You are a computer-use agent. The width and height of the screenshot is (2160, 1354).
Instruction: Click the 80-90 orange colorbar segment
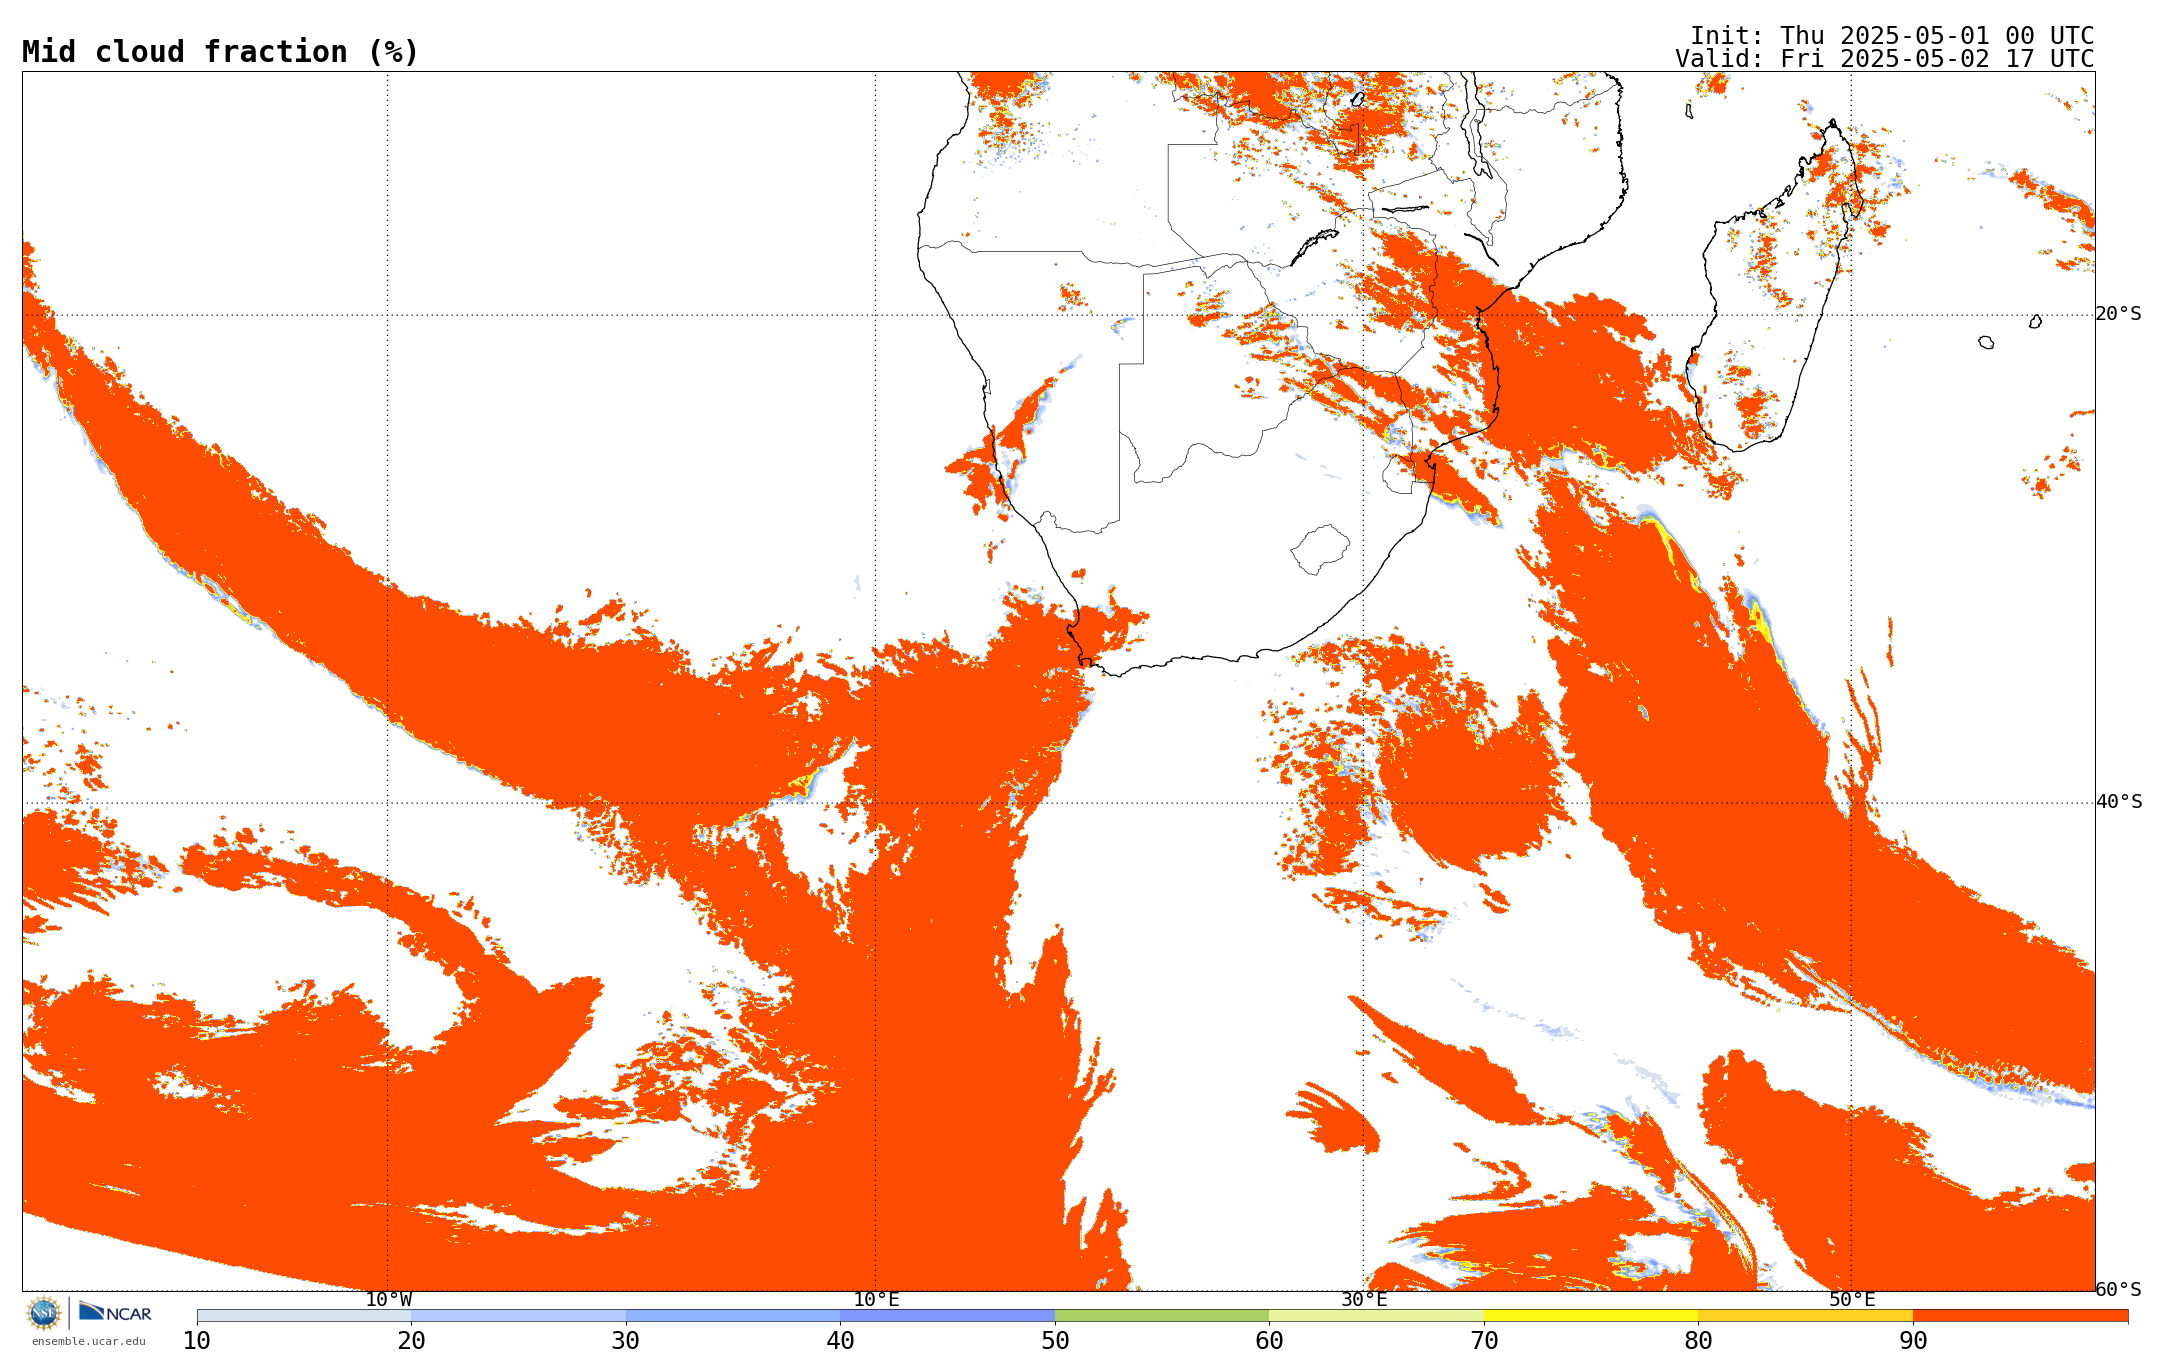point(1806,1316)
